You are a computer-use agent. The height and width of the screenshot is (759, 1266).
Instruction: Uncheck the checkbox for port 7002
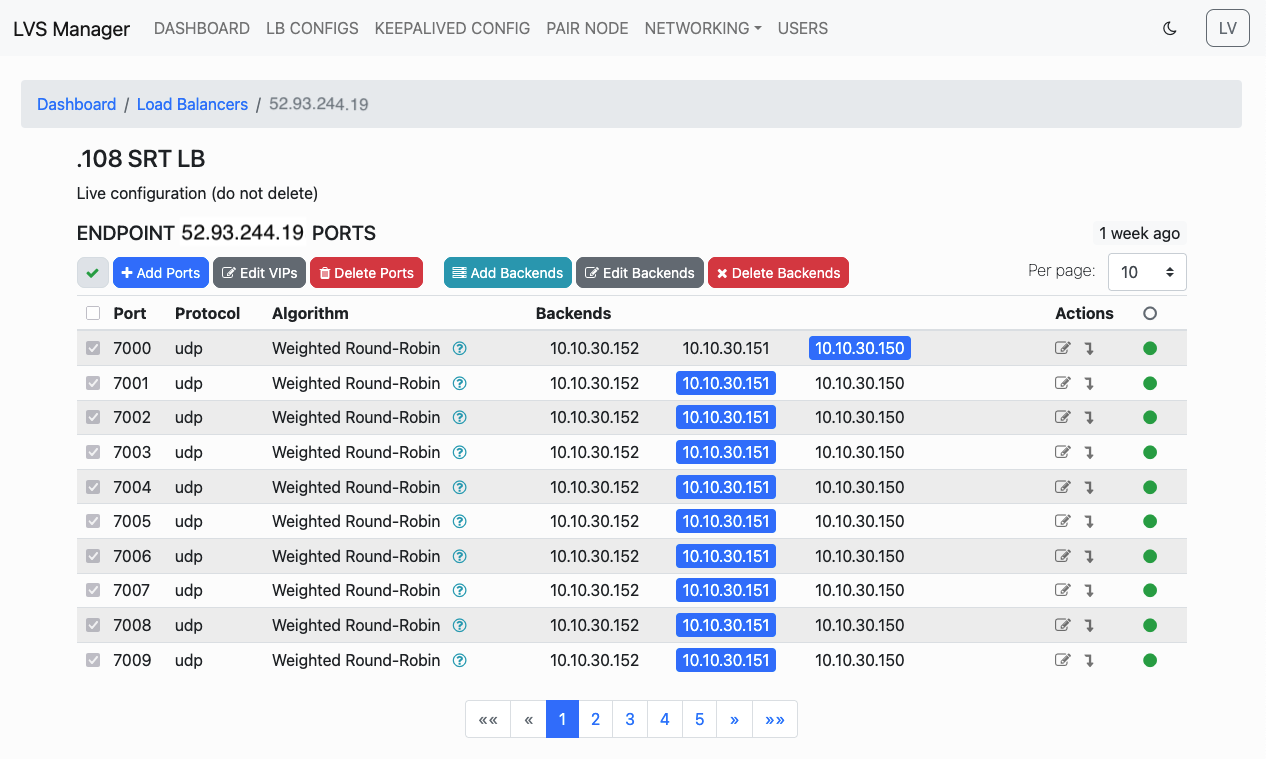tap(93, 417)
